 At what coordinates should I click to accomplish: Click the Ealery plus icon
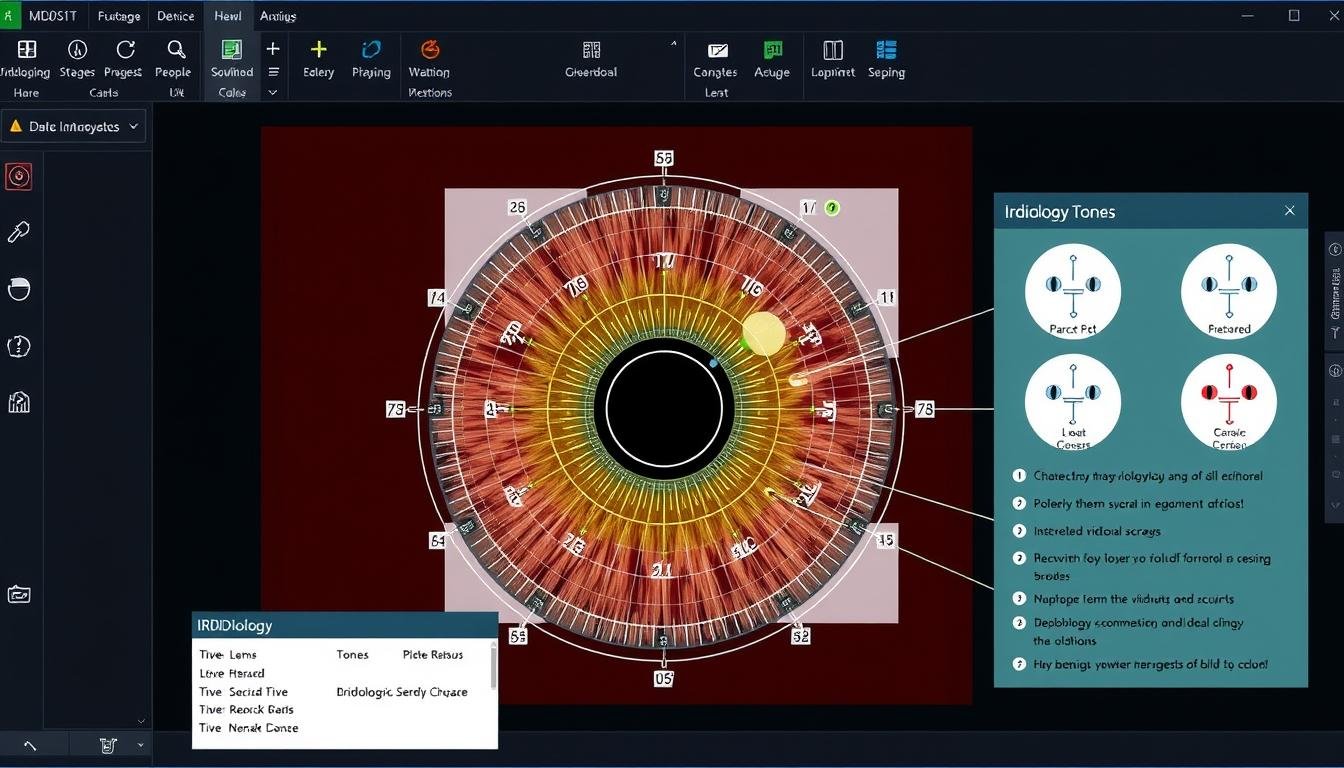pos(318,50)
